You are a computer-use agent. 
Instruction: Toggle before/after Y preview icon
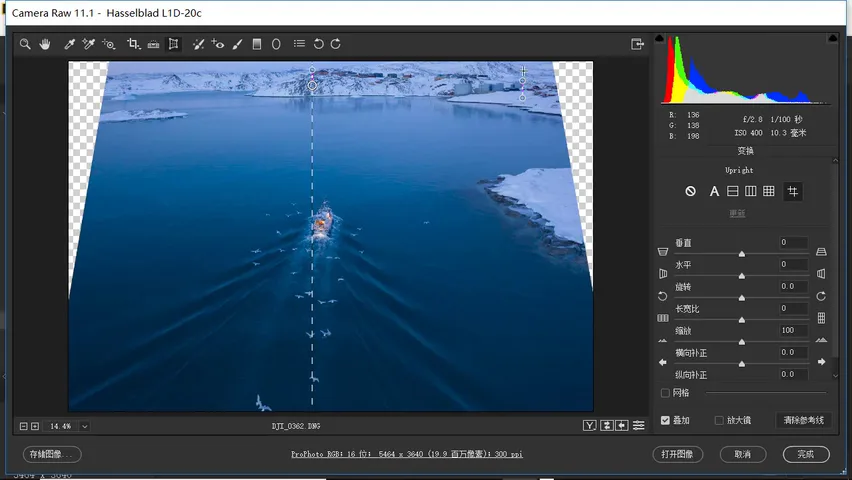point(590,426)
